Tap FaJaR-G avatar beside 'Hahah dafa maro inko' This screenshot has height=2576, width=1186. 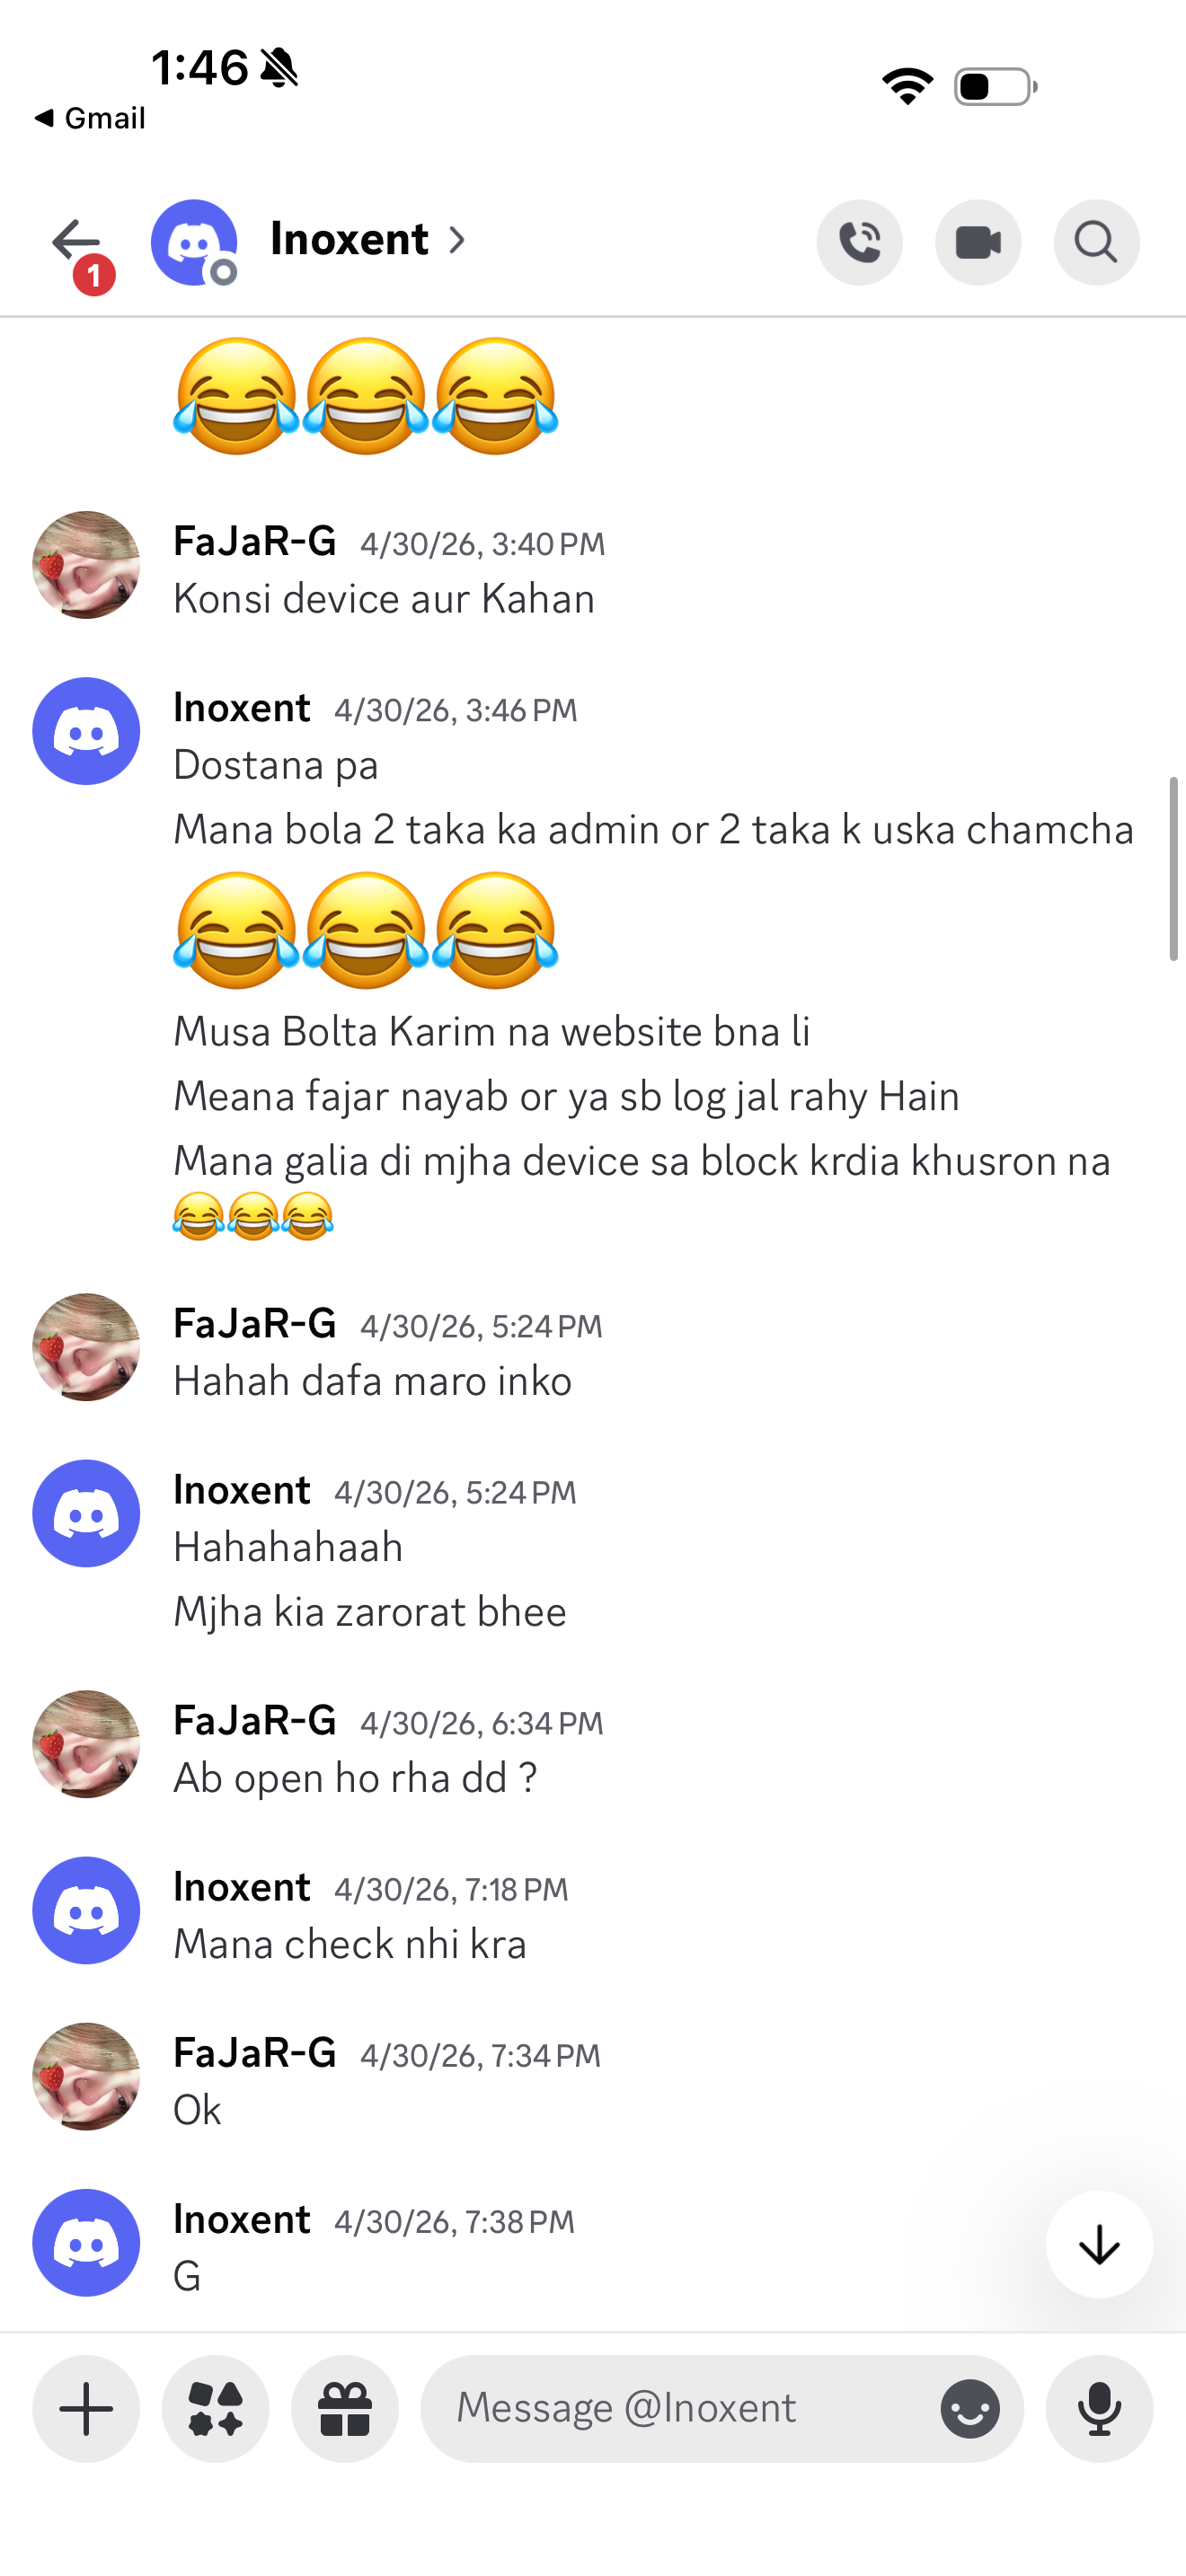coord(86,1347)
